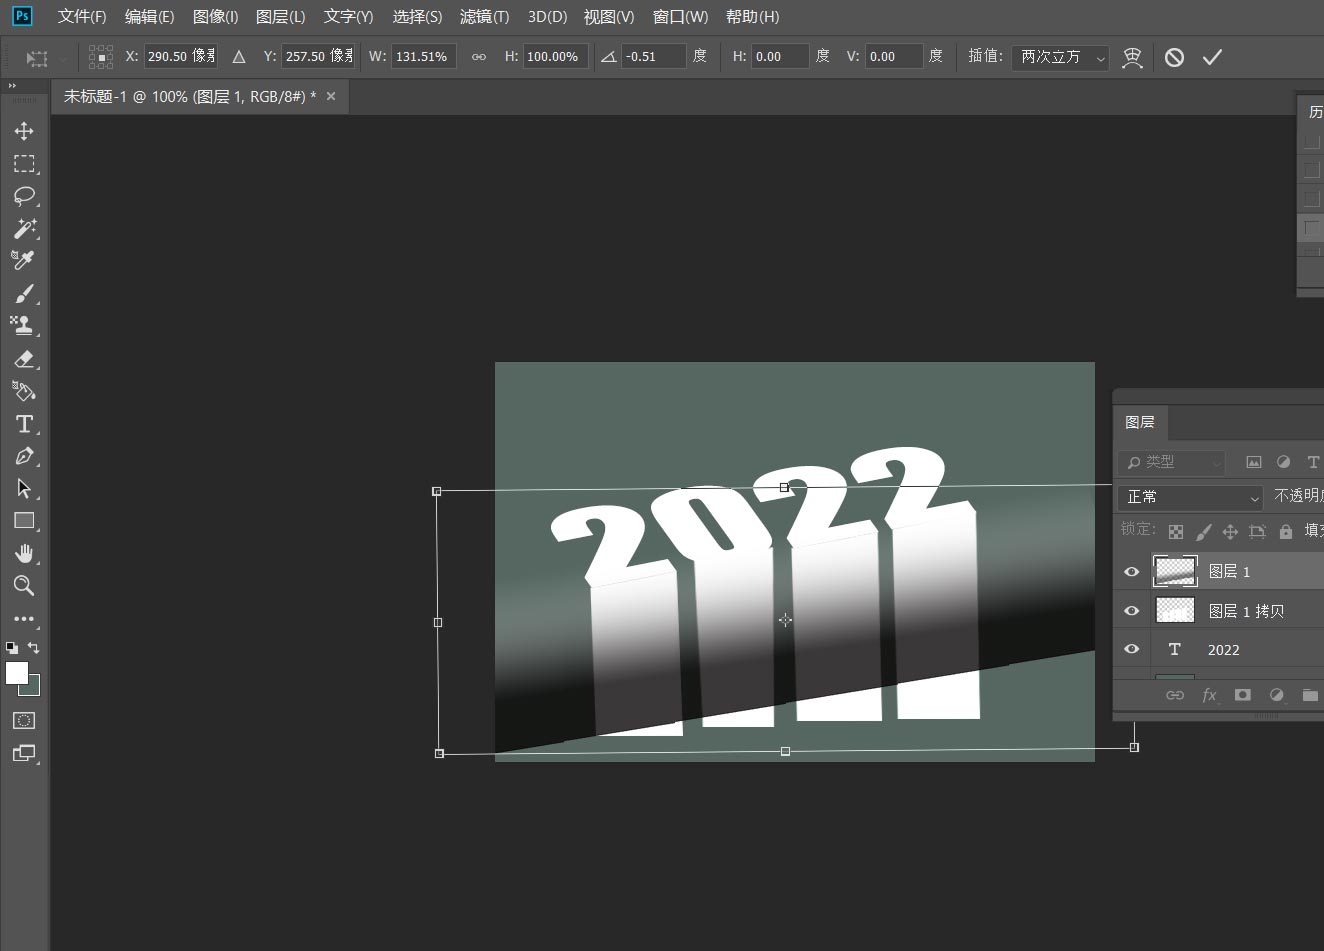Change the screen mode

click(24, 753)
